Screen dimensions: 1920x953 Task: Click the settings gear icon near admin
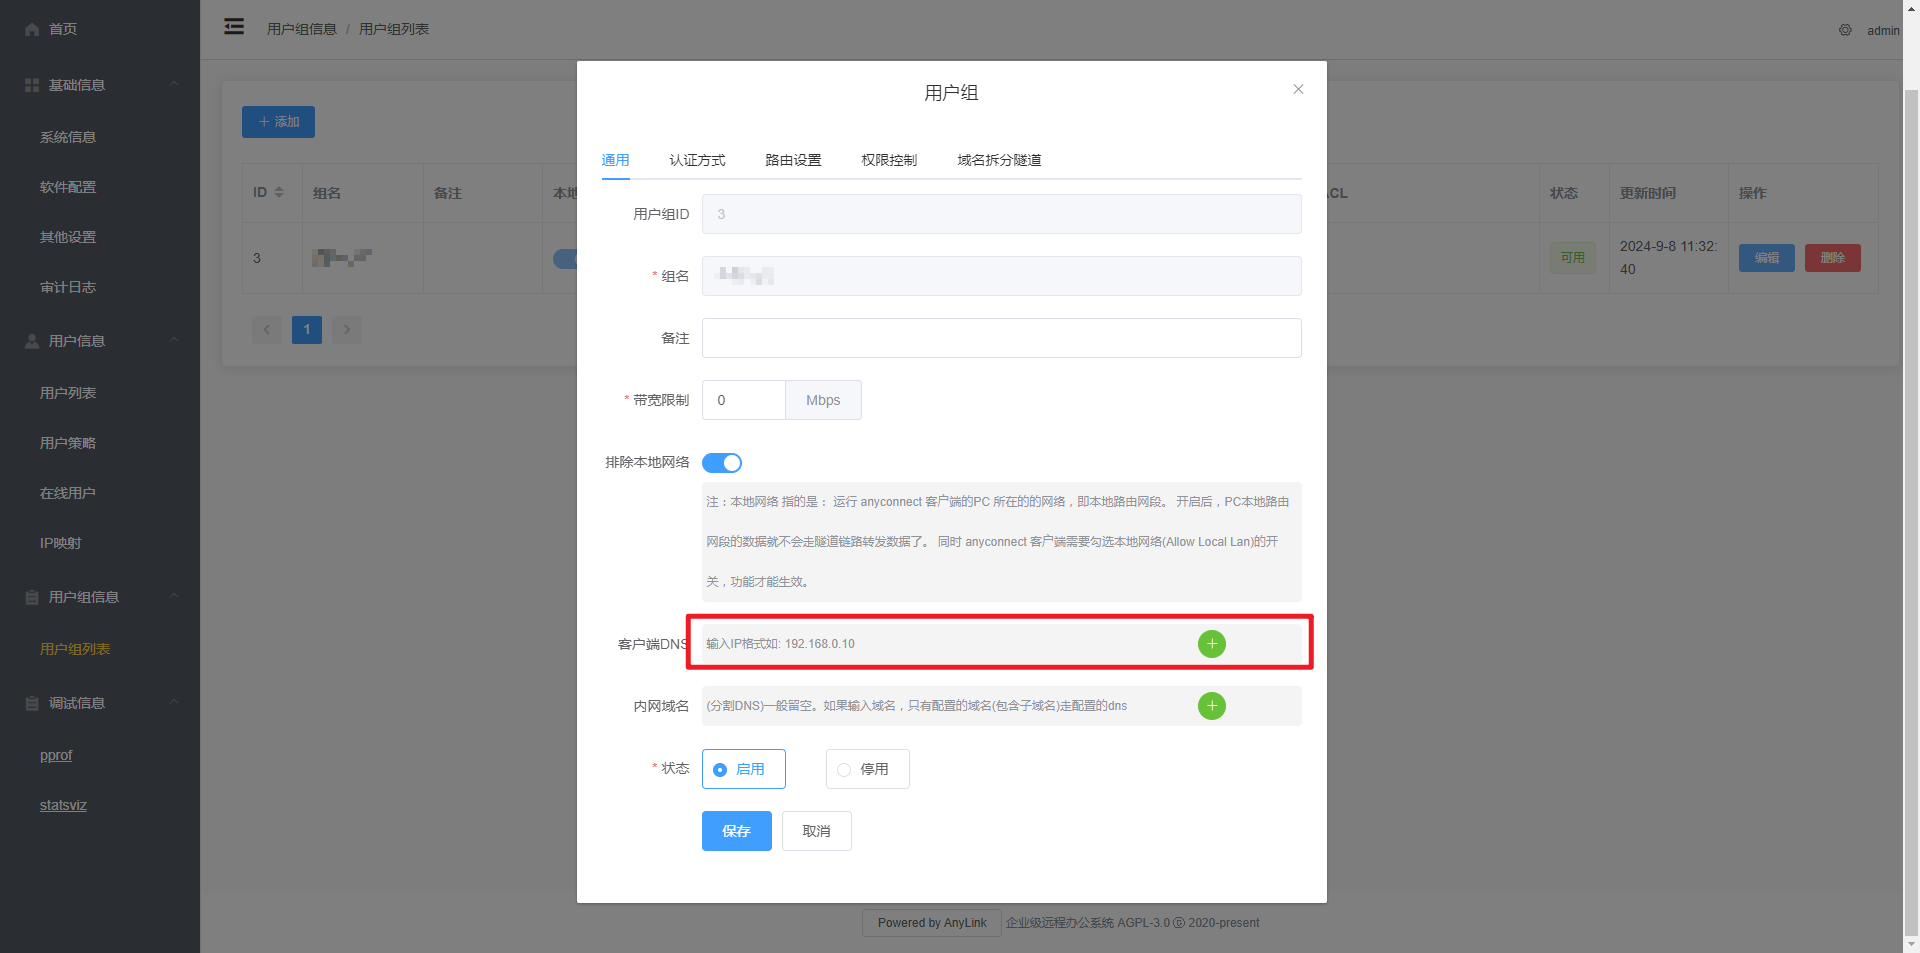point(1845,30)
